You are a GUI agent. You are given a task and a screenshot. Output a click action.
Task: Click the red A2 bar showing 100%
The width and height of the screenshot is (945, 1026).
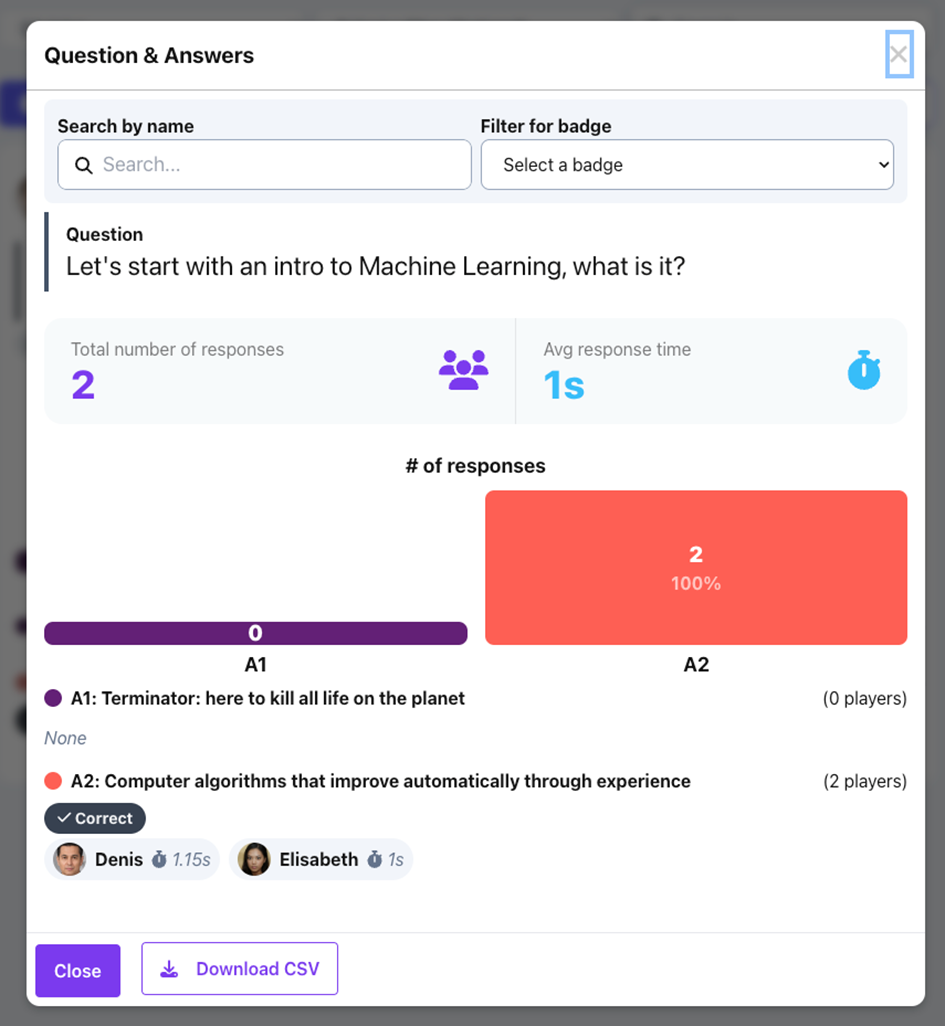point(696,567)
